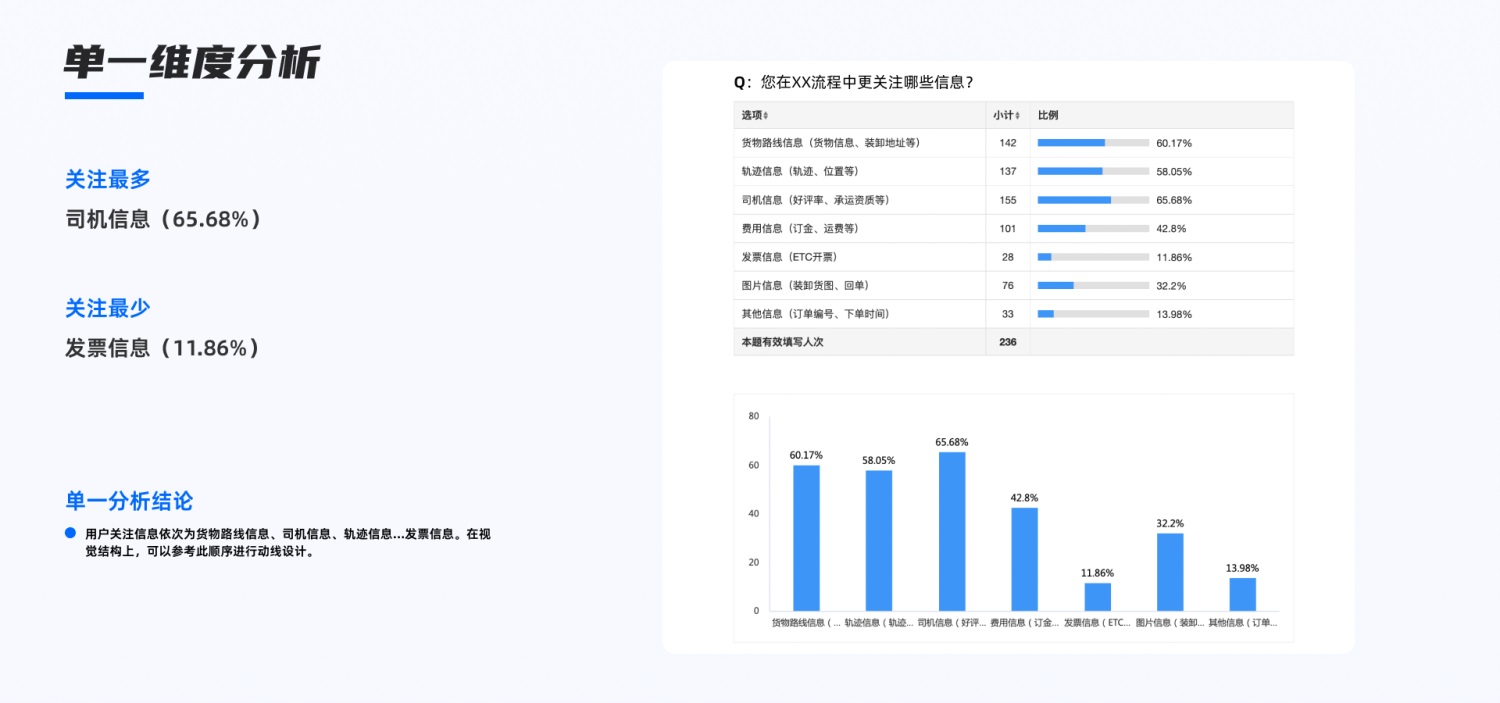Expand the 费用信息（订金... chart label
This screenshot has height=703, width=1500.
click(1023, 621)
